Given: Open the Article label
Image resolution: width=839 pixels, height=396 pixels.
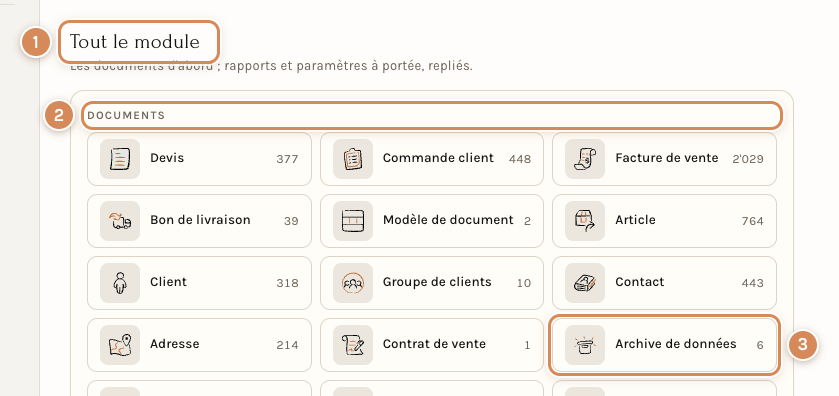Looking at the screenshot, I should pyautogui.click(x=635, y=220).
